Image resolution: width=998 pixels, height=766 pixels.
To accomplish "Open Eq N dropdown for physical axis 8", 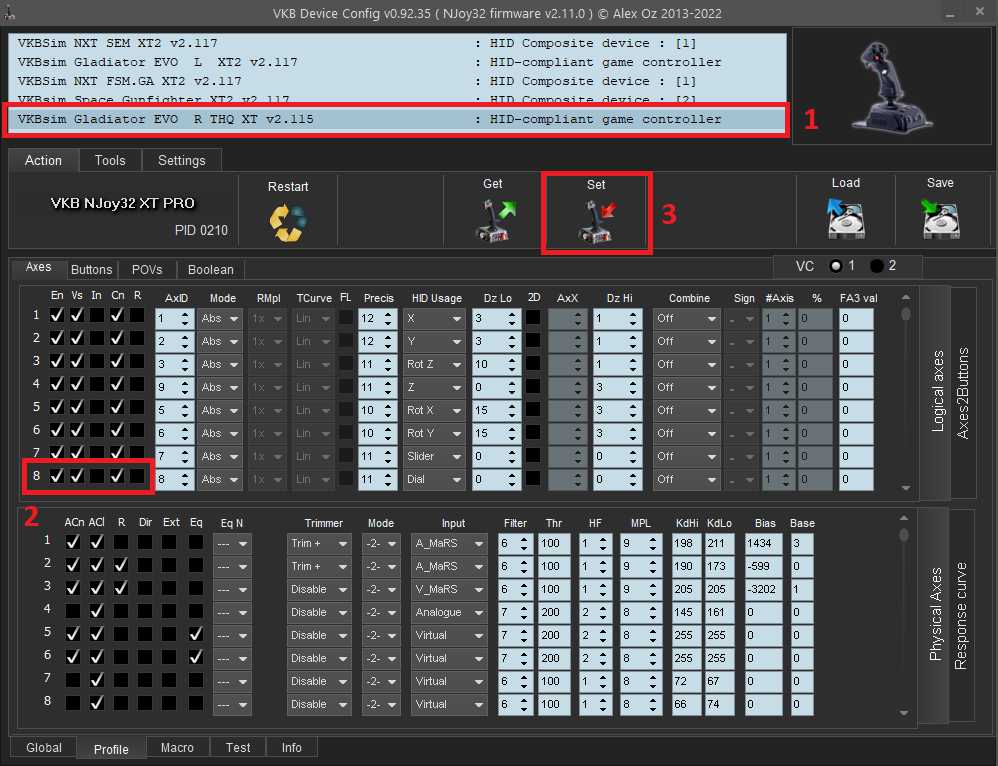I will (232, 704).
